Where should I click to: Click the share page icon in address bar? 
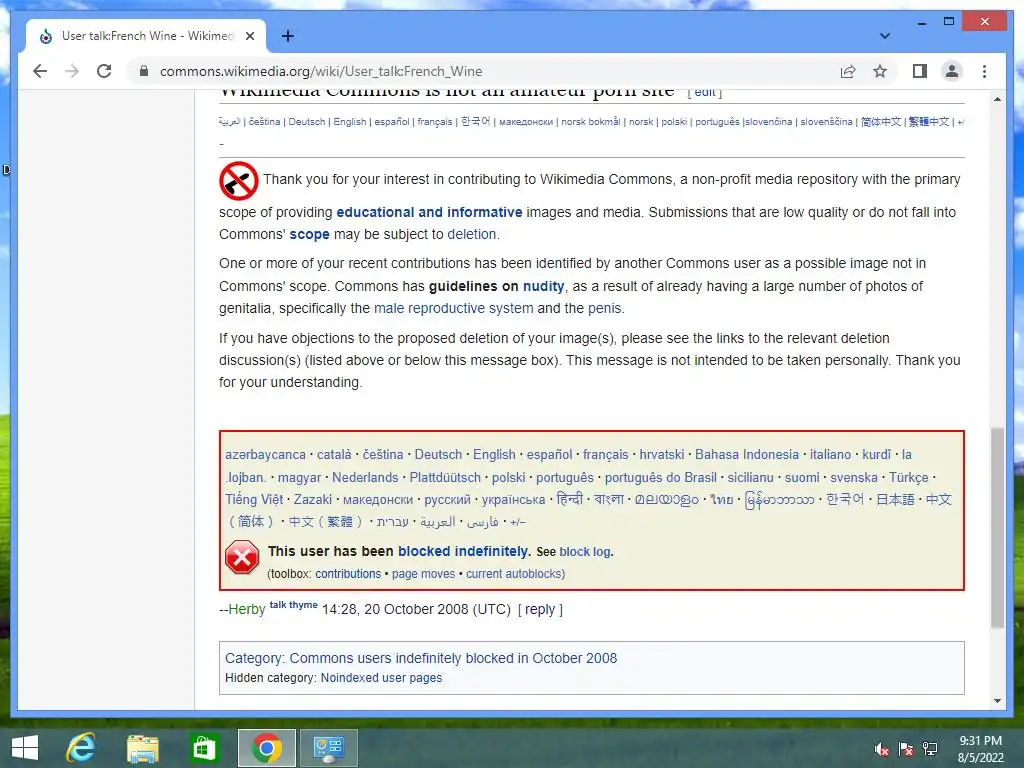848,71
